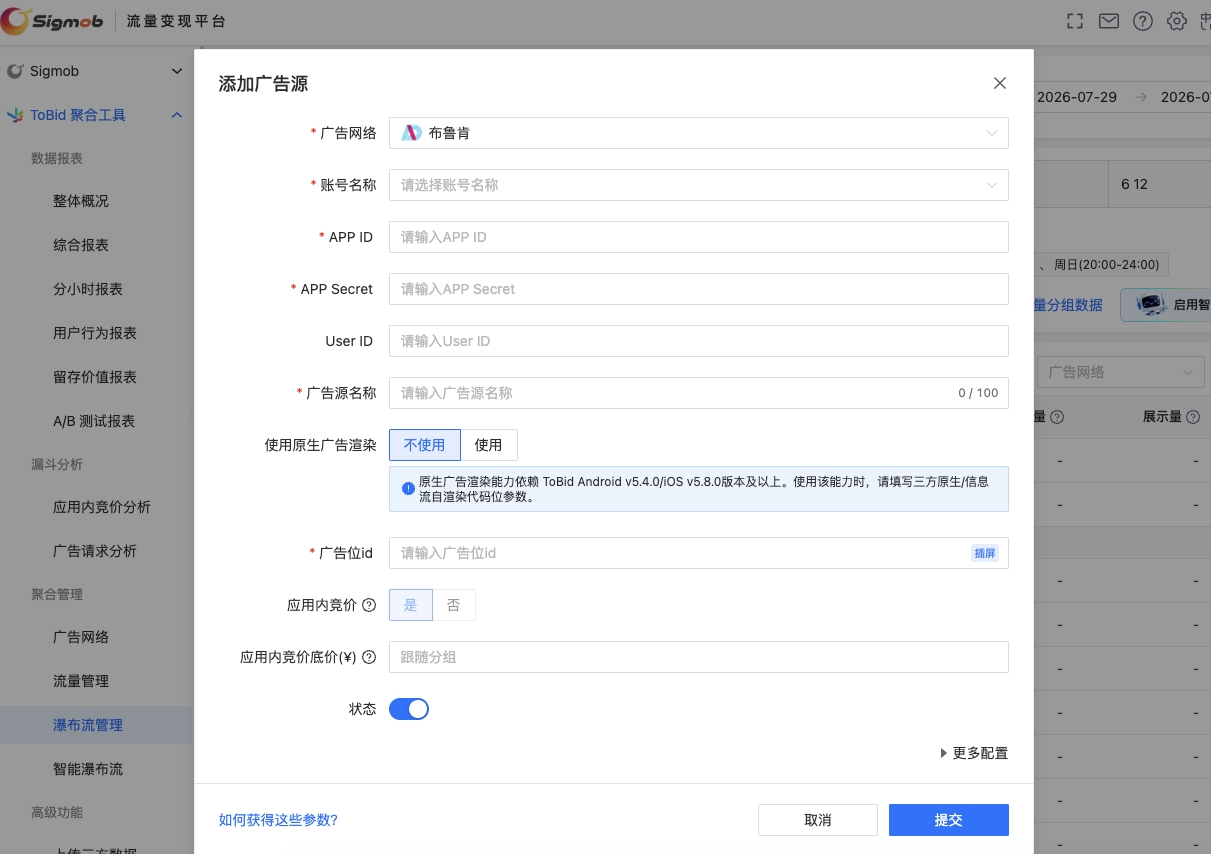The height and width of the screenshot is (854, 1211).
Task: Open 瀑布流管理 in the sidebar
Action: (x=88, y=725)
